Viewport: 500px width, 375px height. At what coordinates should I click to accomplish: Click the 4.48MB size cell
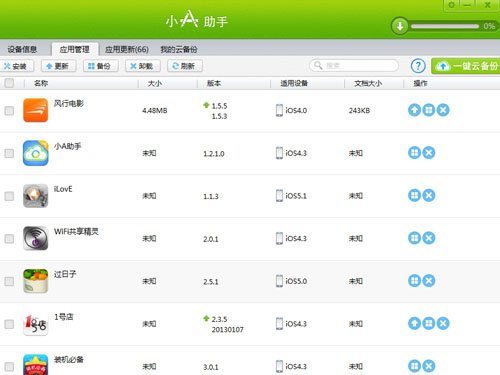(x=155, y=110)
